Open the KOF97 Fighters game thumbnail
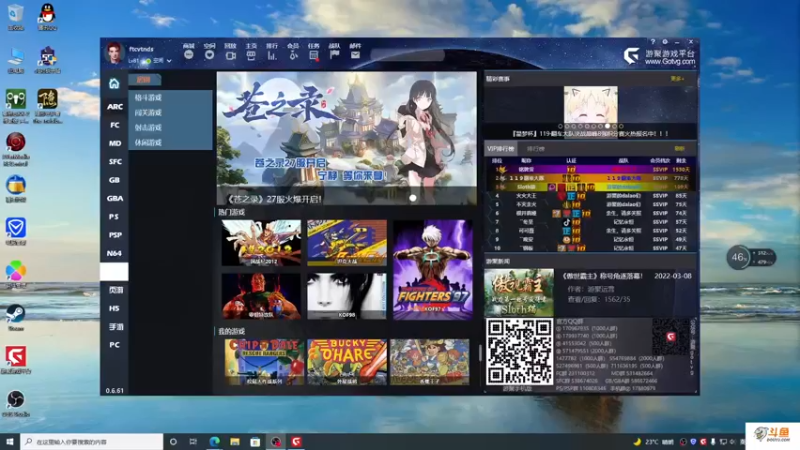The height and width of the screenshot is (450, 800). [x=433, y=269]
